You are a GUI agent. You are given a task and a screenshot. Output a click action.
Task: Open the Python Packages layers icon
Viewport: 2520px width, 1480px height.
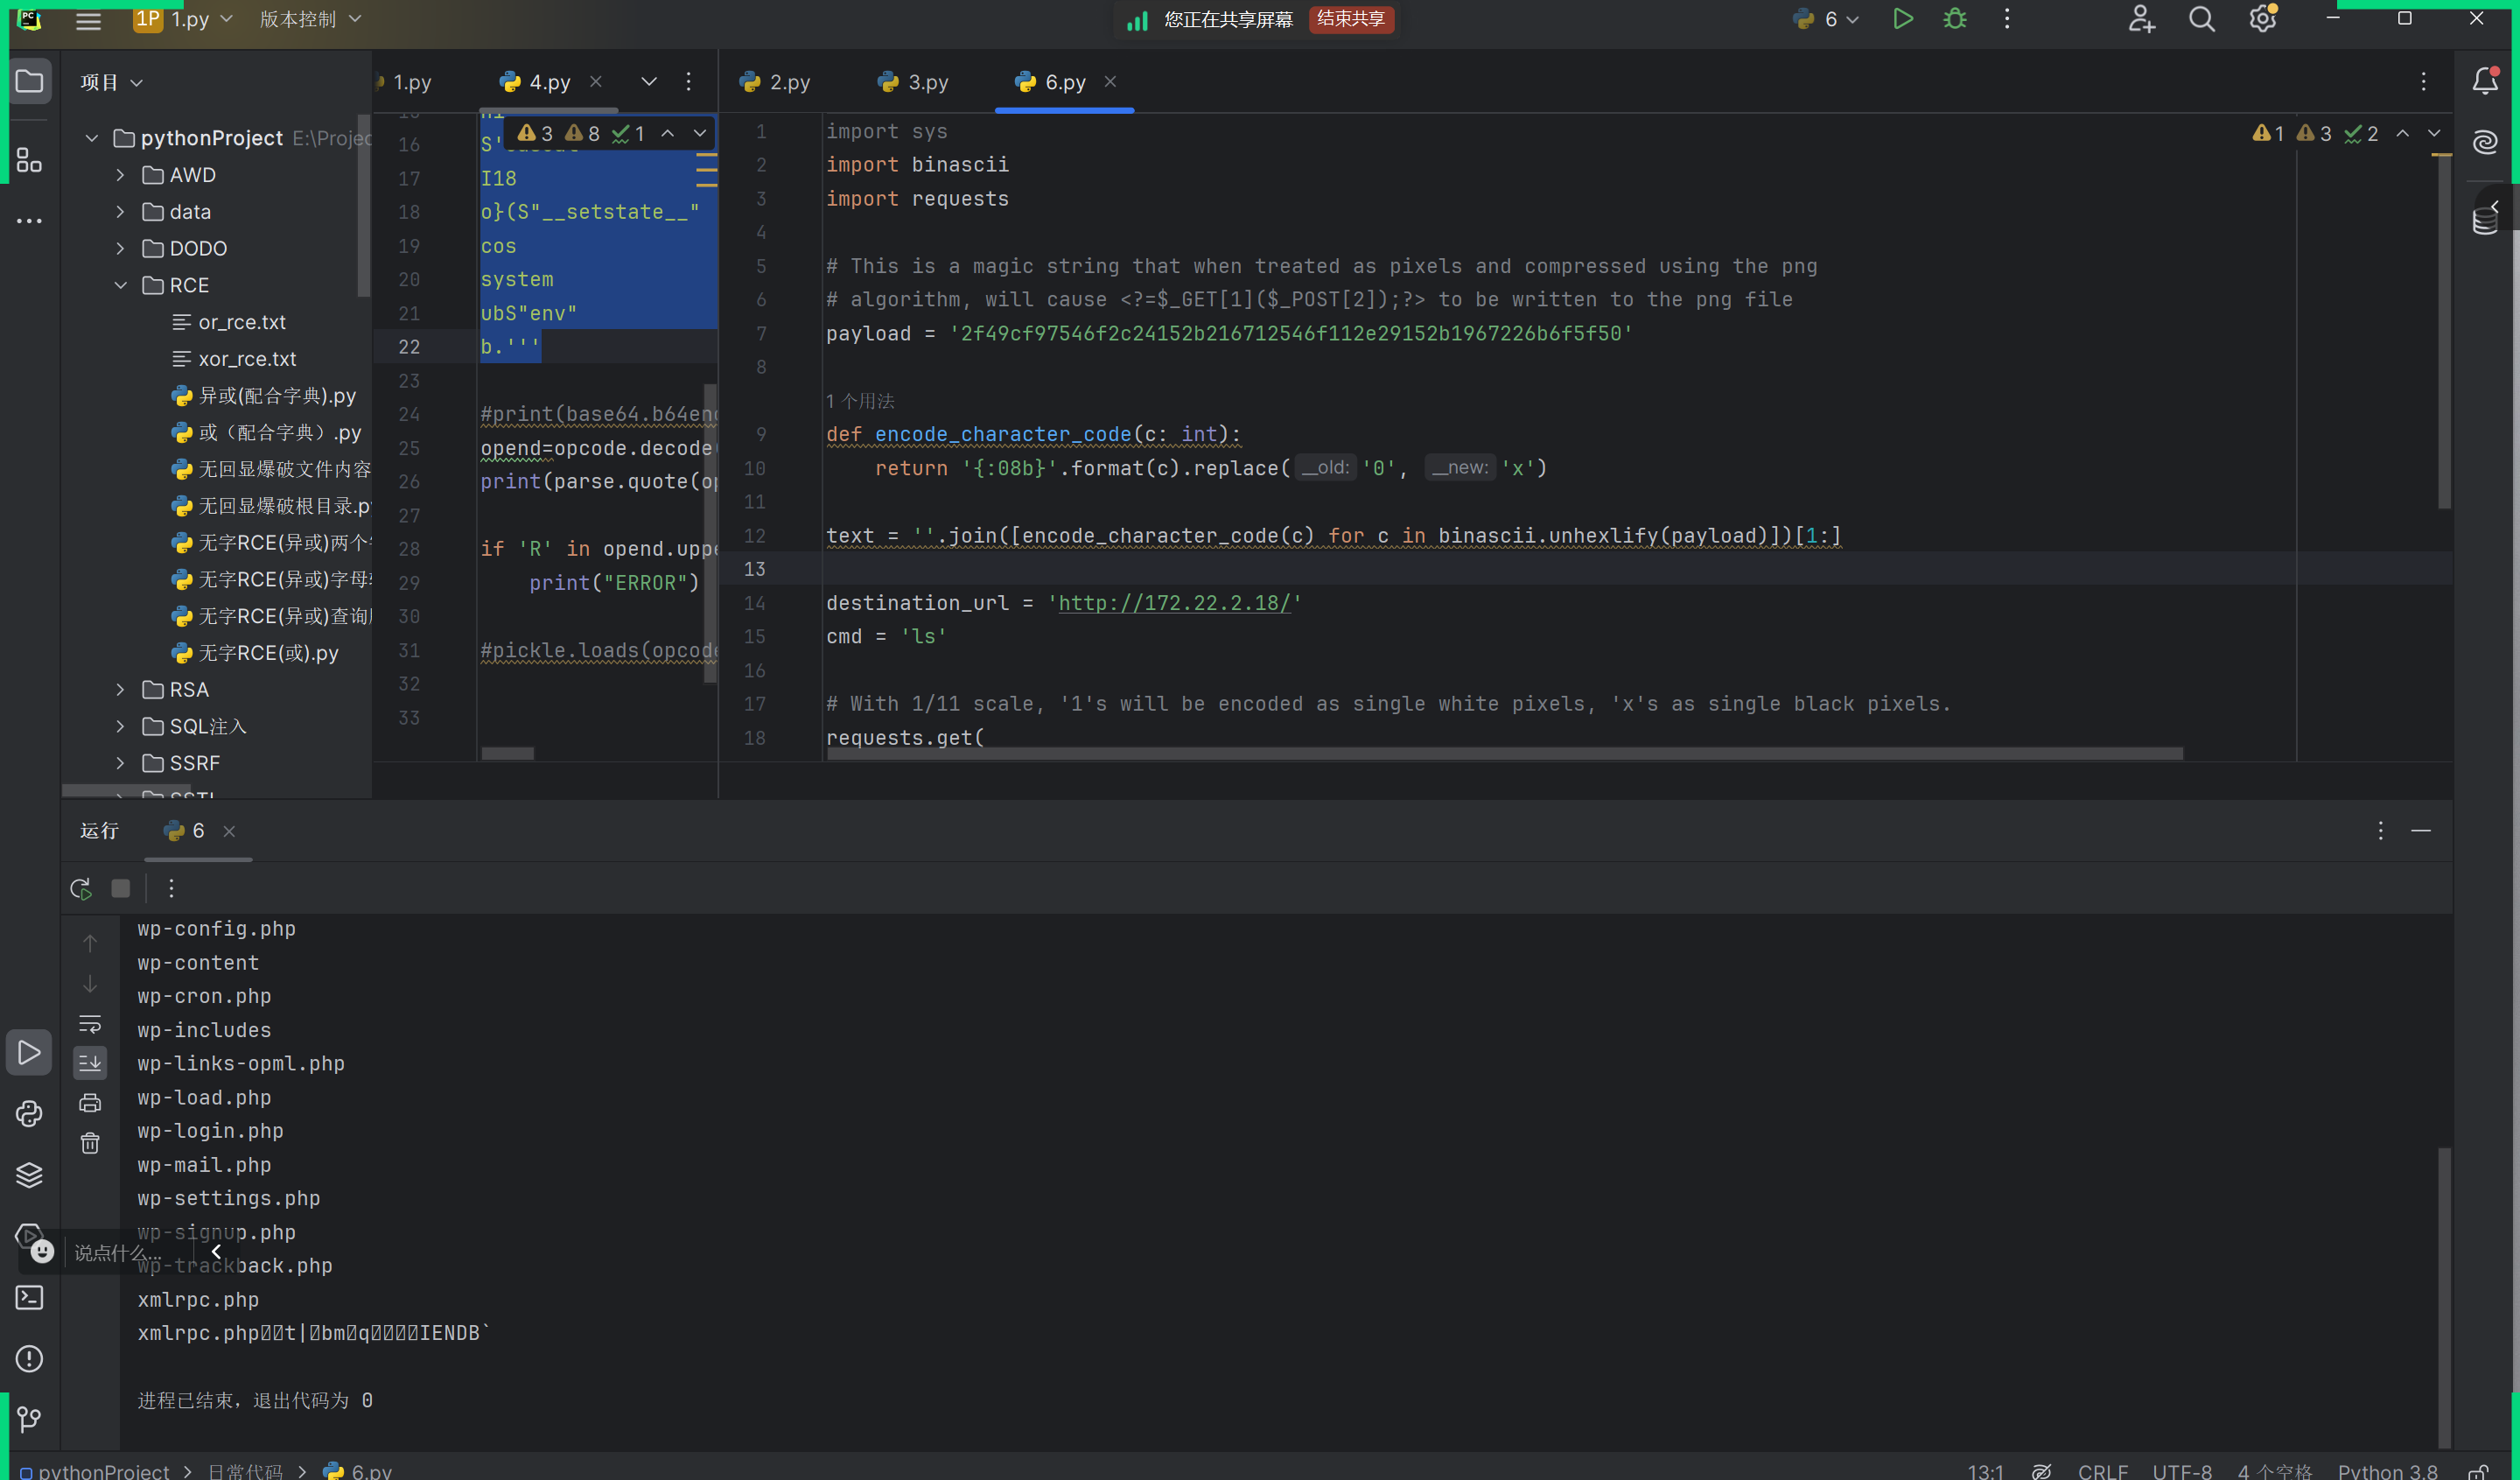click(29, 1174)
